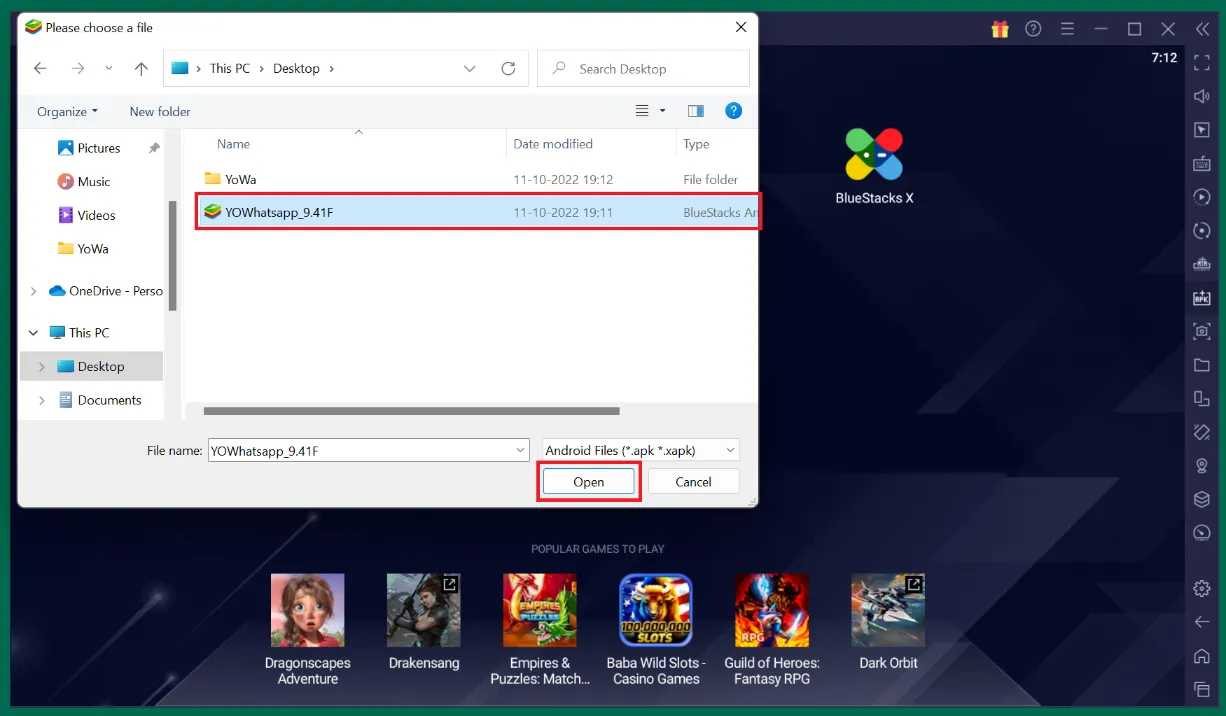
Task: Click the location pin icon in sidebar
Action: tap(1202, 466)
